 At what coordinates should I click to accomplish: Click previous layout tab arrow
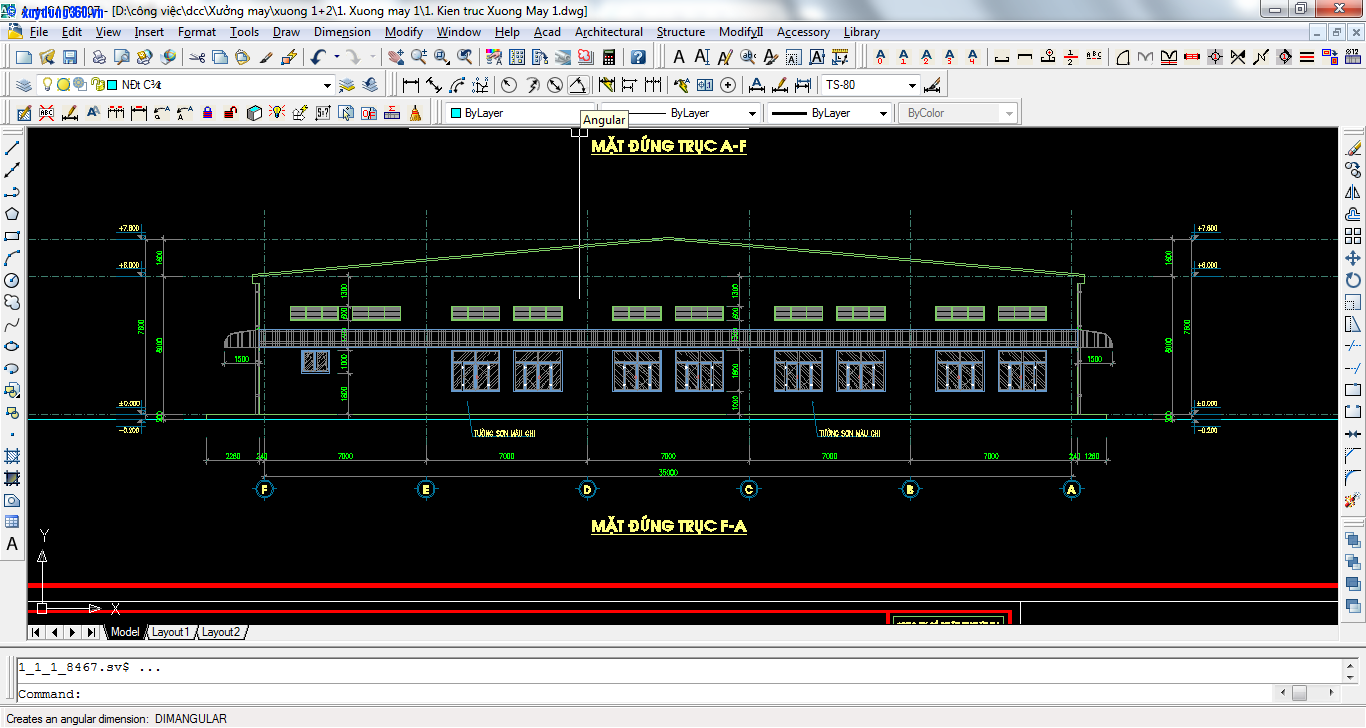pos(55,632)
